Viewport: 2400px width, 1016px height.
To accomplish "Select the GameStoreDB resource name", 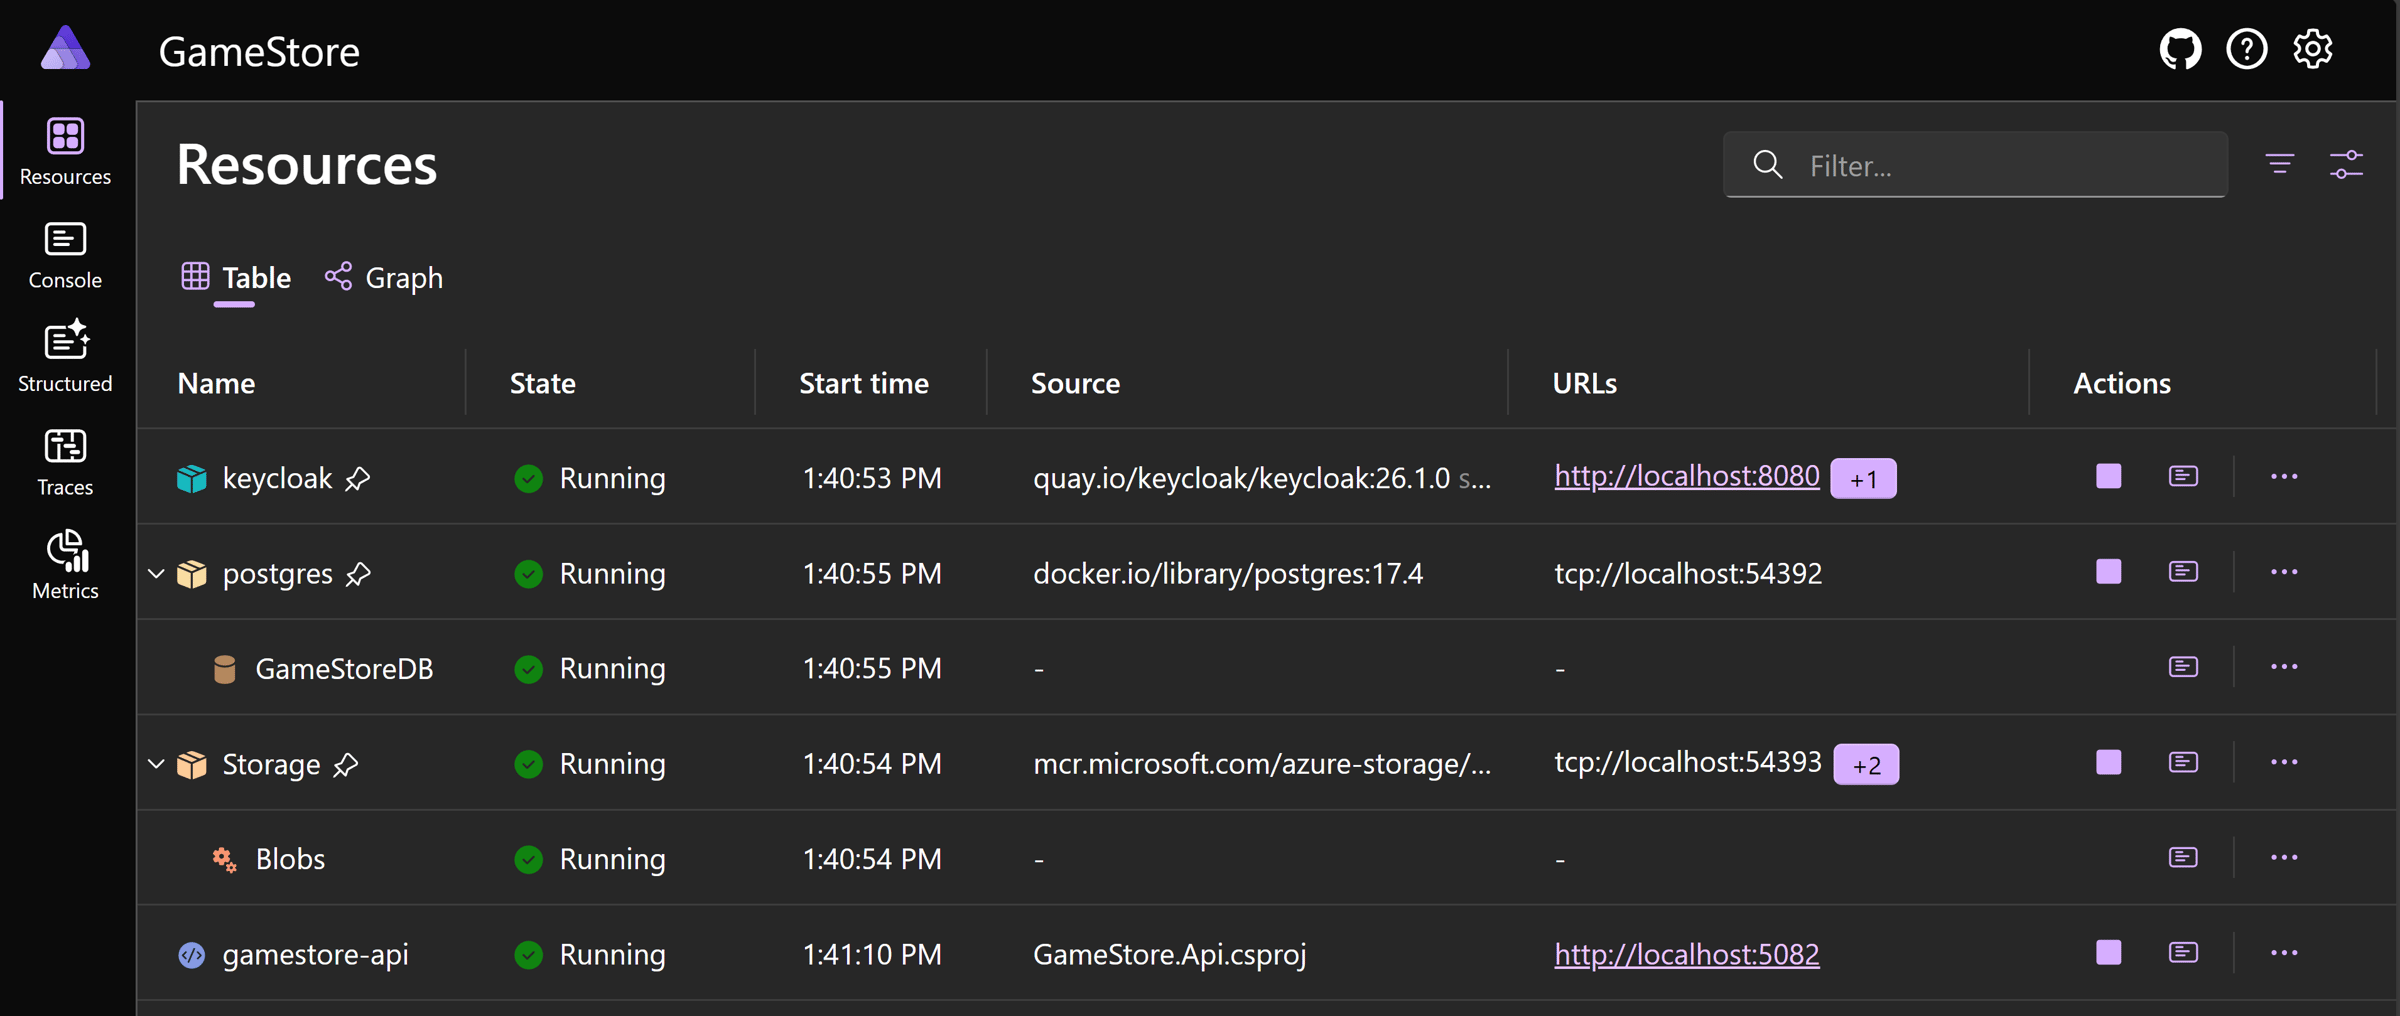I will [x=344, y=668].
